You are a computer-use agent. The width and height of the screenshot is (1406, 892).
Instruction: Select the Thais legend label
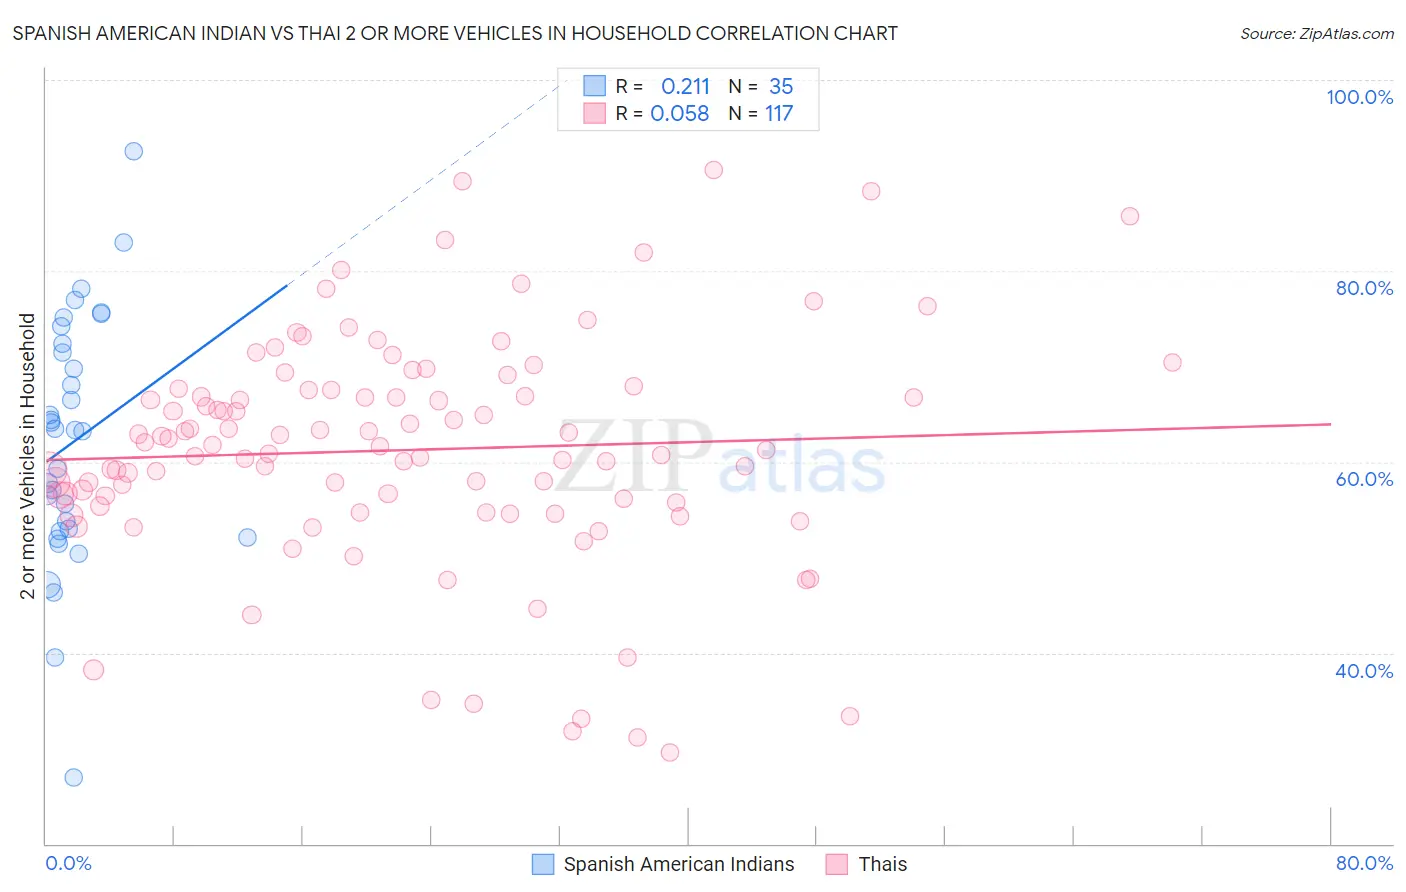point(883,864)
